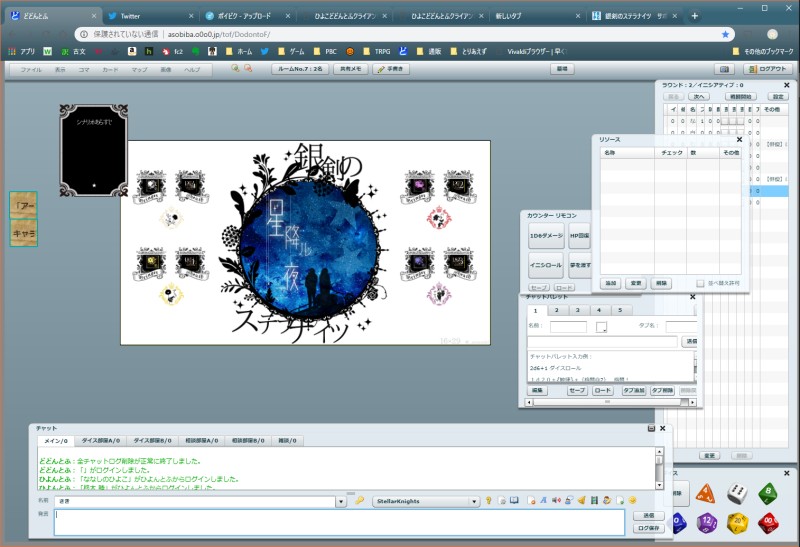800x547 pixels.
Task: Click the 共有メモ button
Action: pyautogui.click(x=351, y=69)
